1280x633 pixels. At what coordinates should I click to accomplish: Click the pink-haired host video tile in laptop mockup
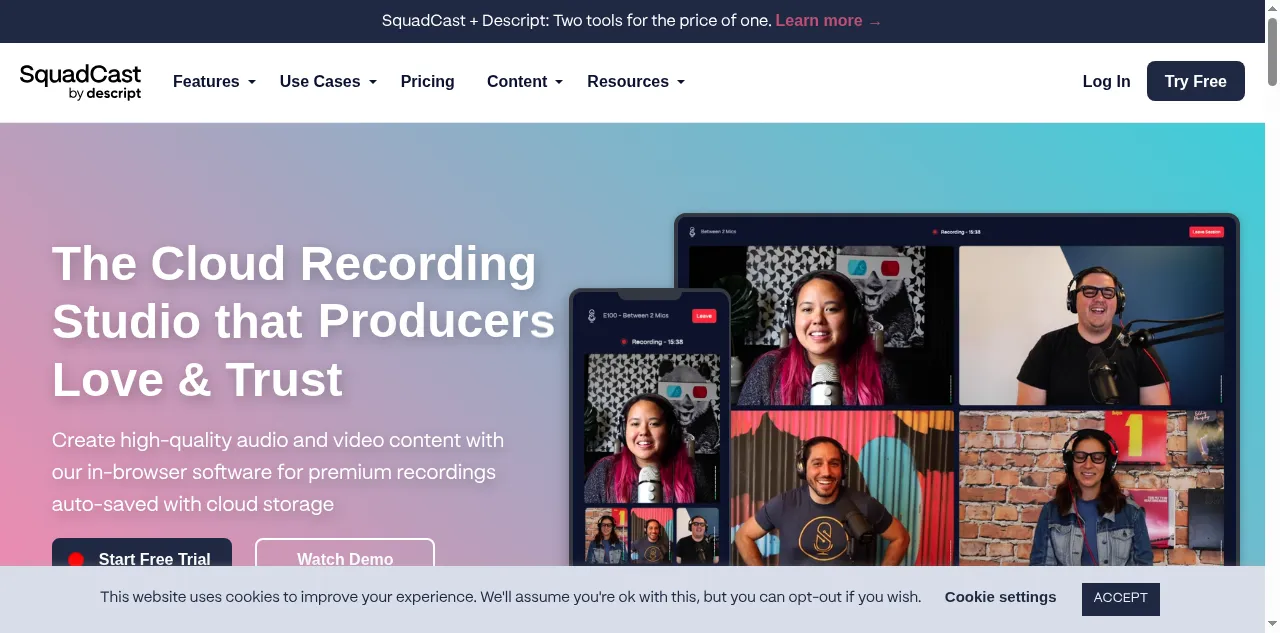pos(821,325)
